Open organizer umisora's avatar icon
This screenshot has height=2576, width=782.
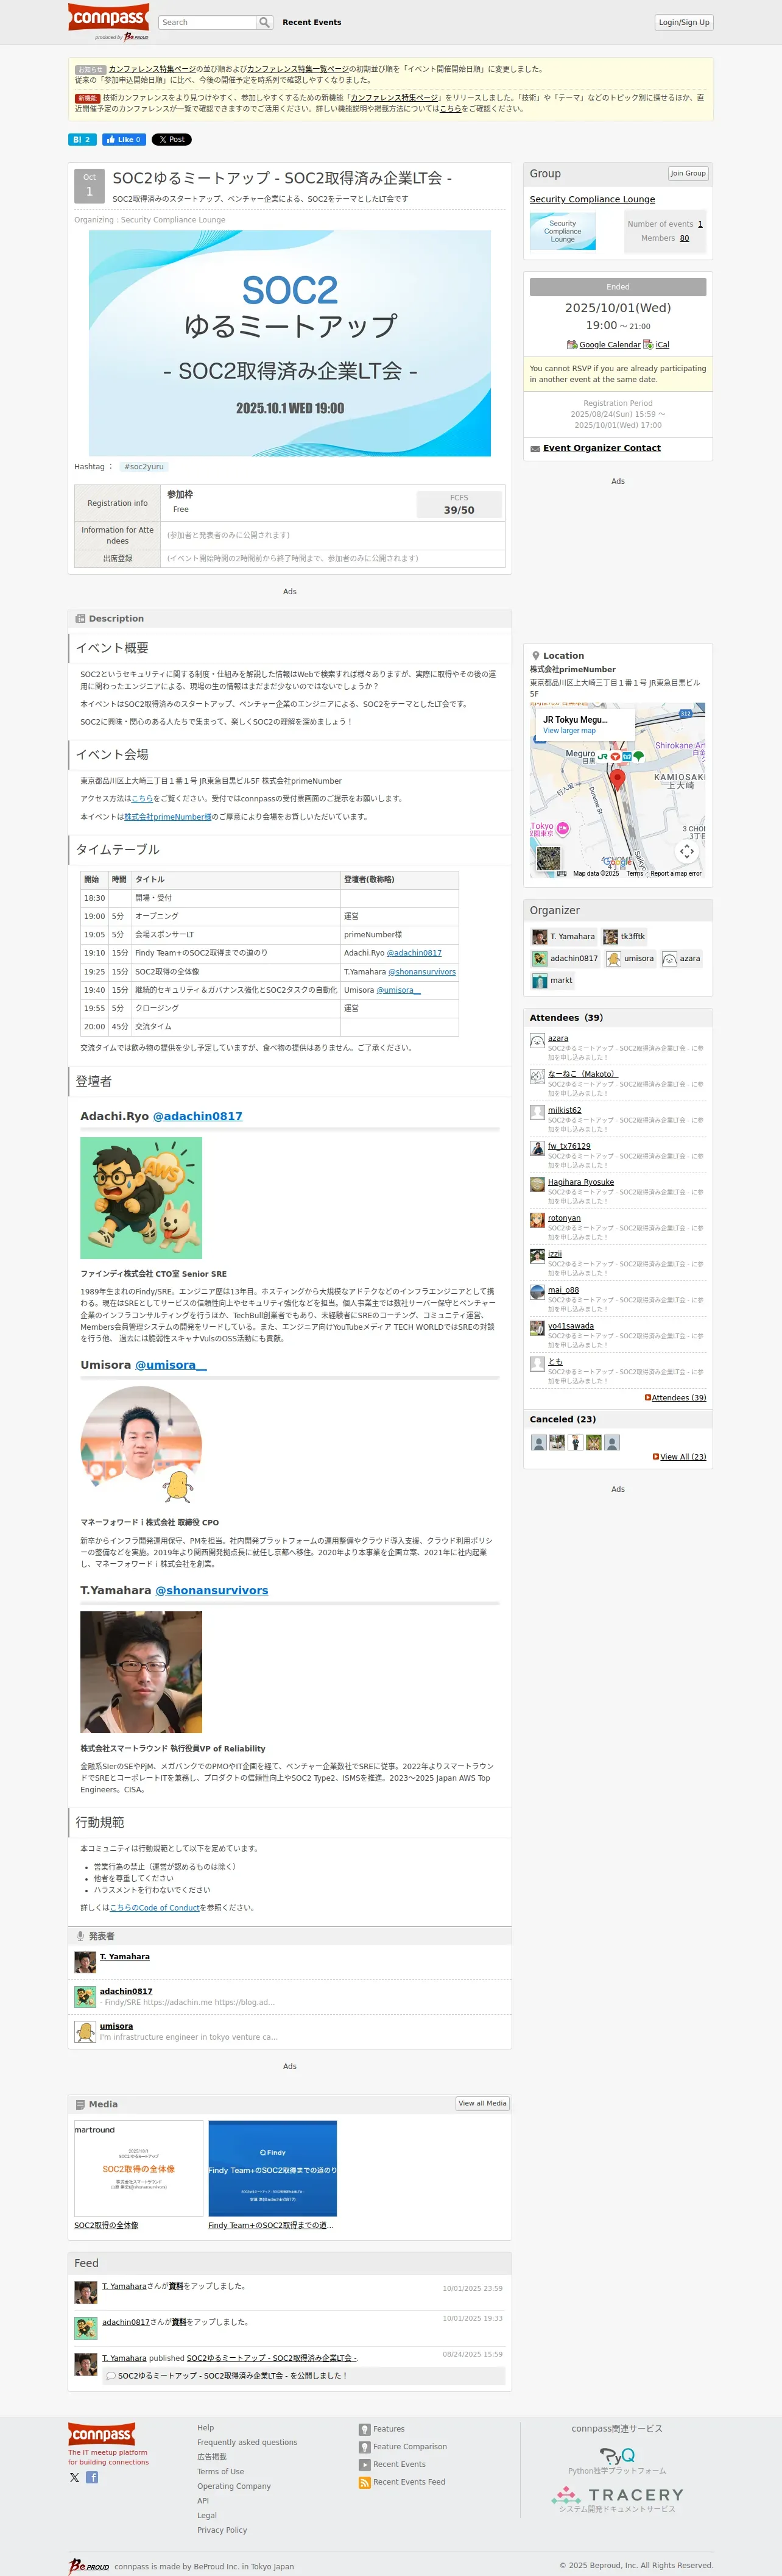click(613, 959)
